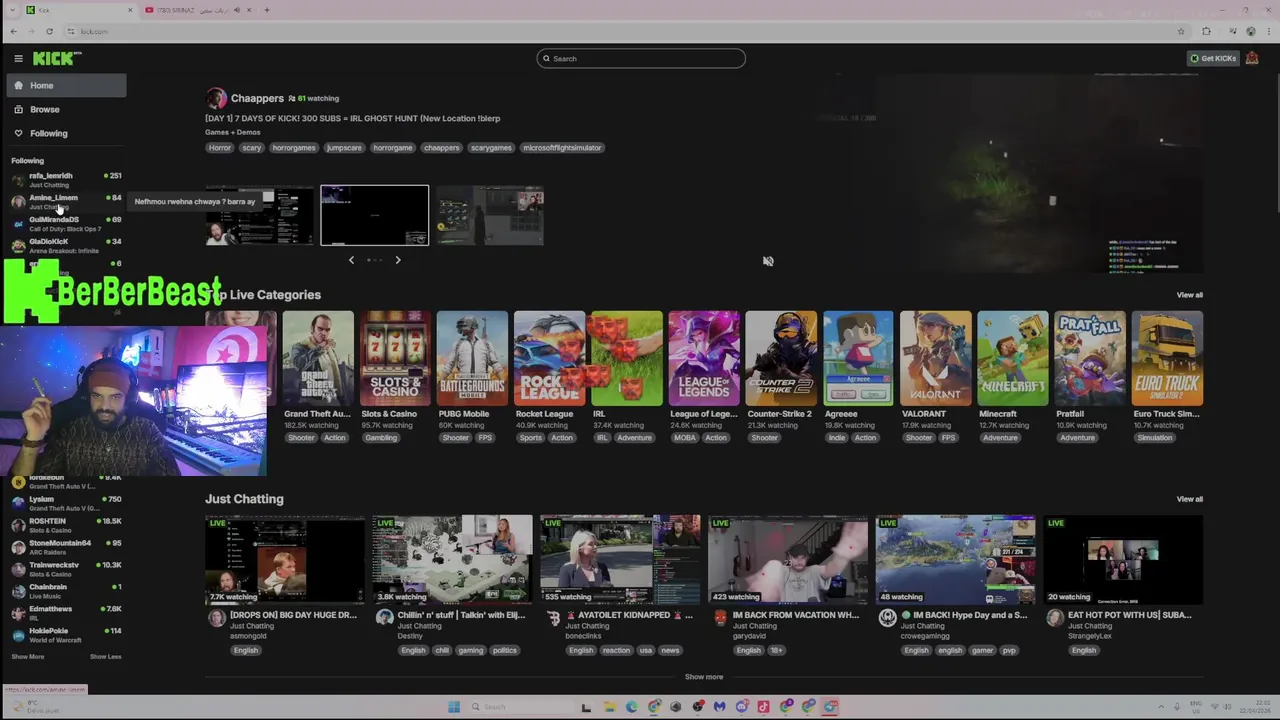Open bonecliinks AYATOILET KIDNAPPED stream thumbnail
Image resolution: width=1280 pixels, height=720 pixels.
point(621,560)
